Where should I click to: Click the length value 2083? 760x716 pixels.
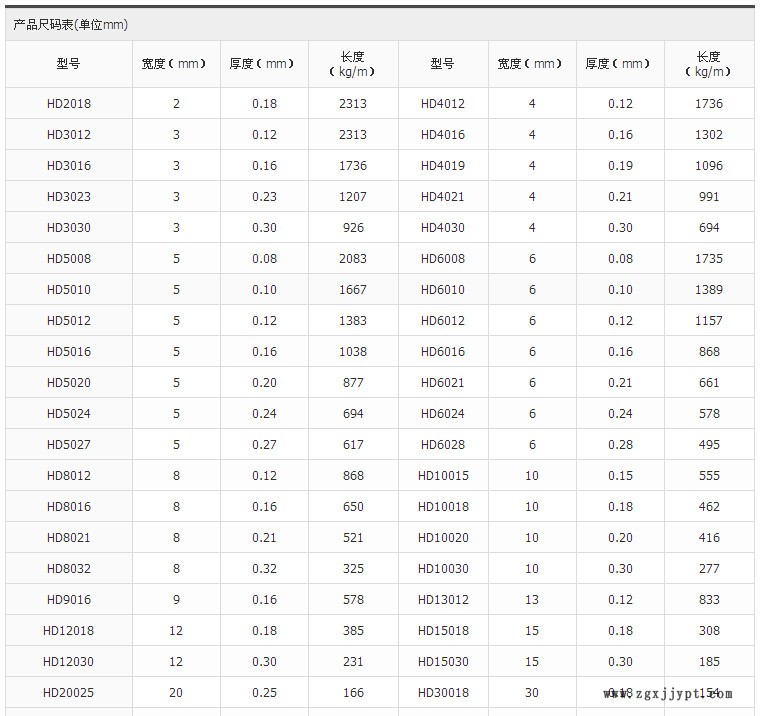tap(353, 259)
